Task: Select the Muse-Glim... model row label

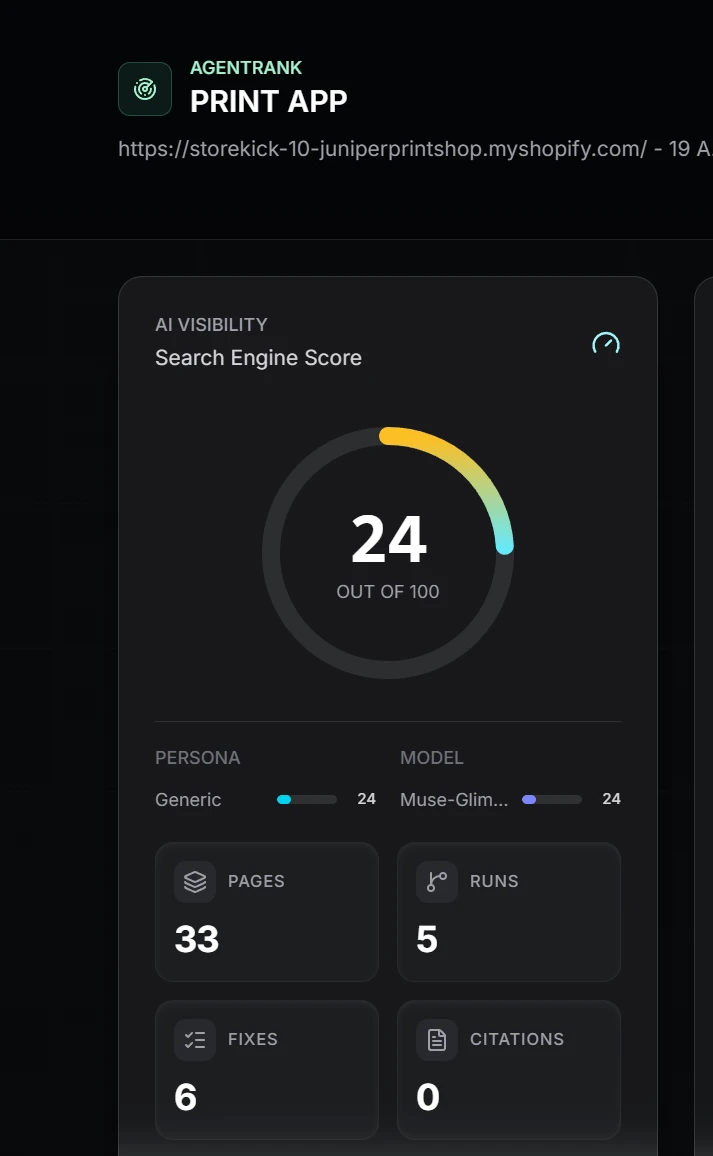Action: pos(453,800)
